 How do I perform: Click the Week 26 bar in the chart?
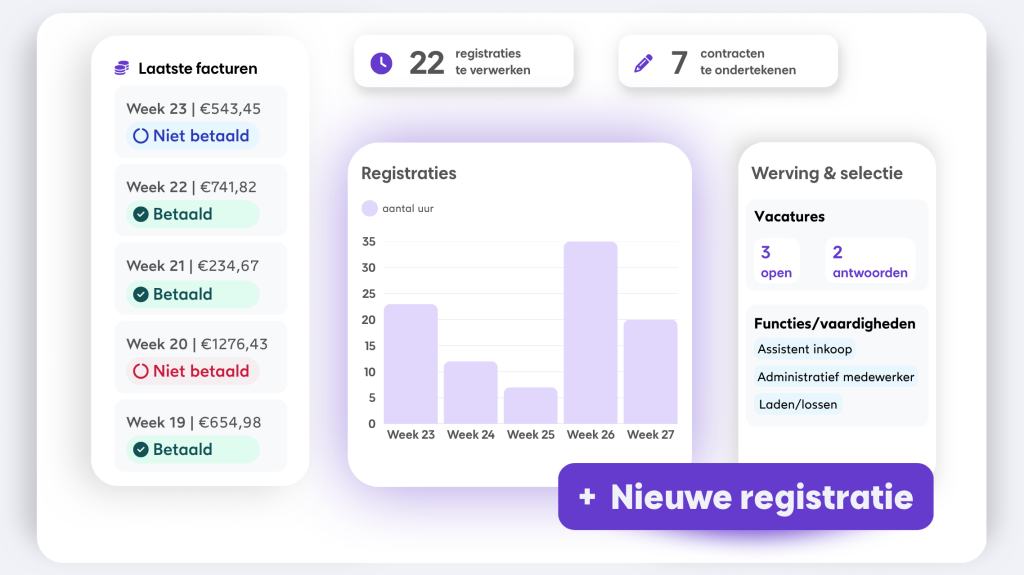[590, 332]
